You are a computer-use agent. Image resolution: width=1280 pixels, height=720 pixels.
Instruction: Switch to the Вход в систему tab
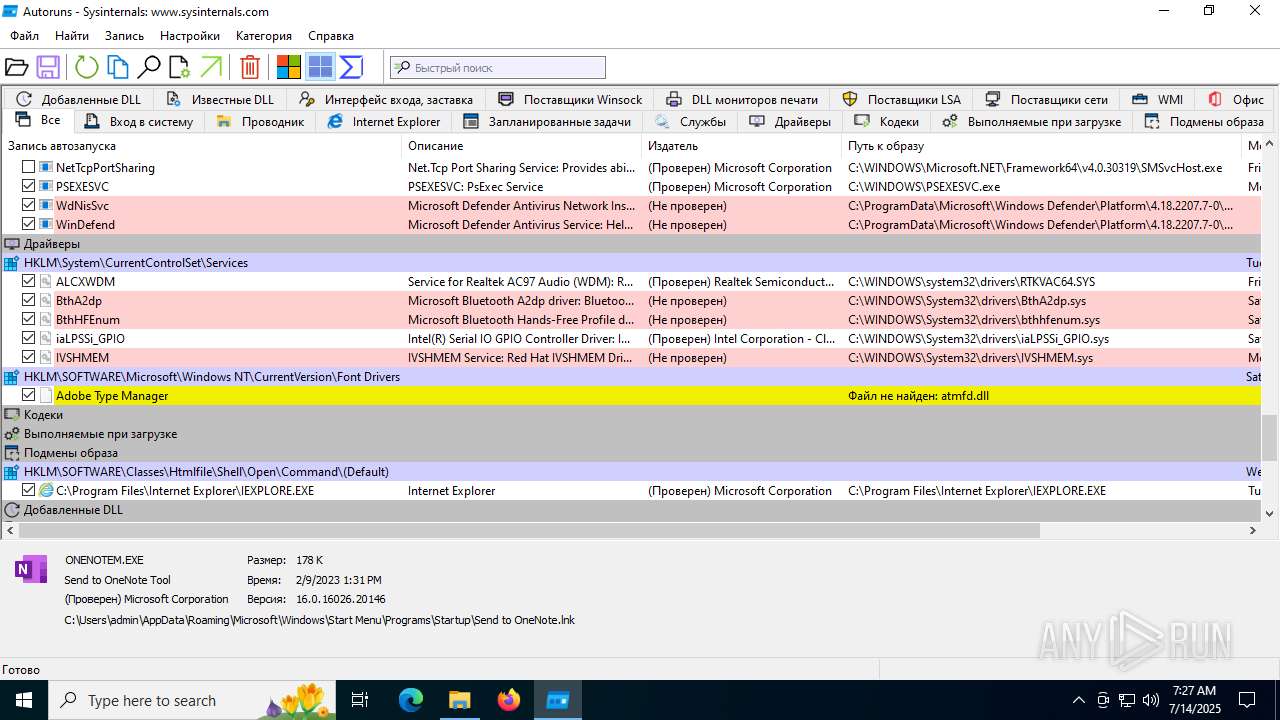click(x=139, y=122)
